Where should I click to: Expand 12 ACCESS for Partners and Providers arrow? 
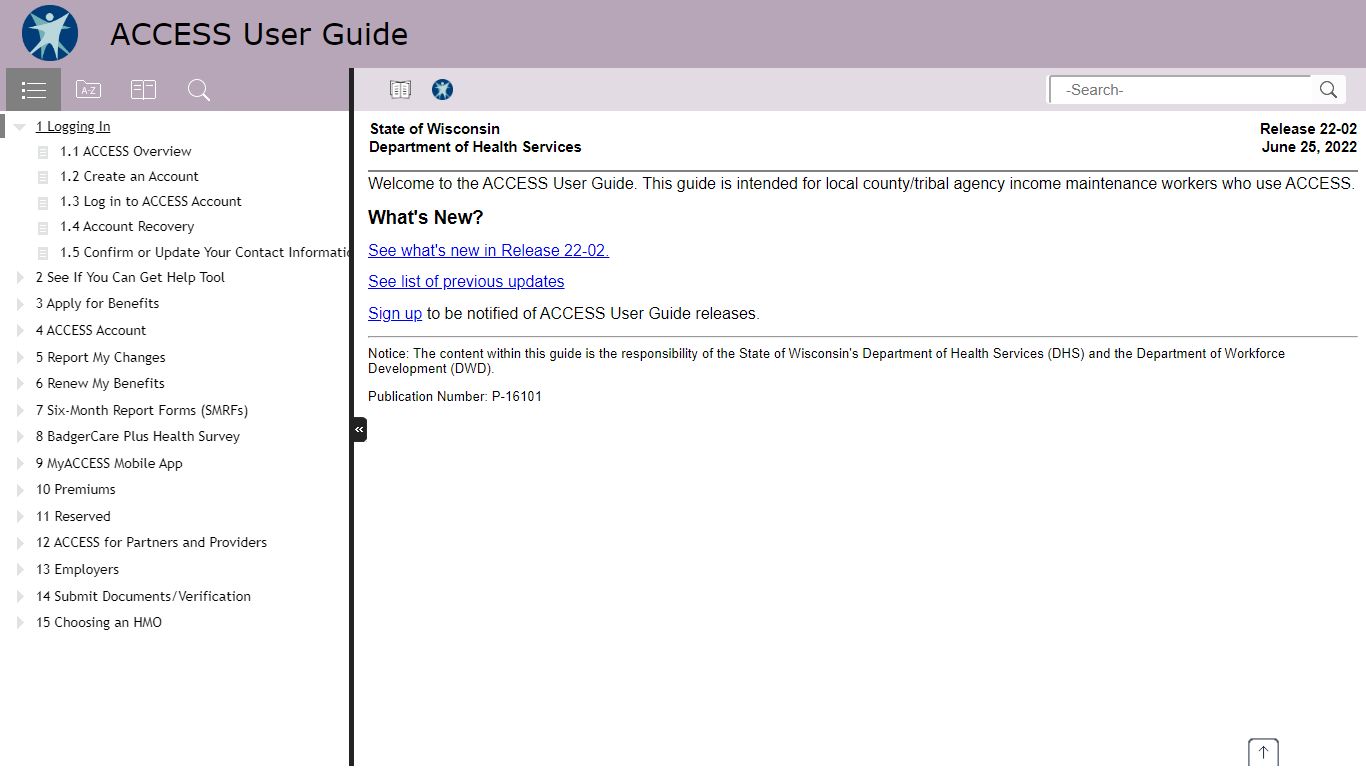[20, 543]
